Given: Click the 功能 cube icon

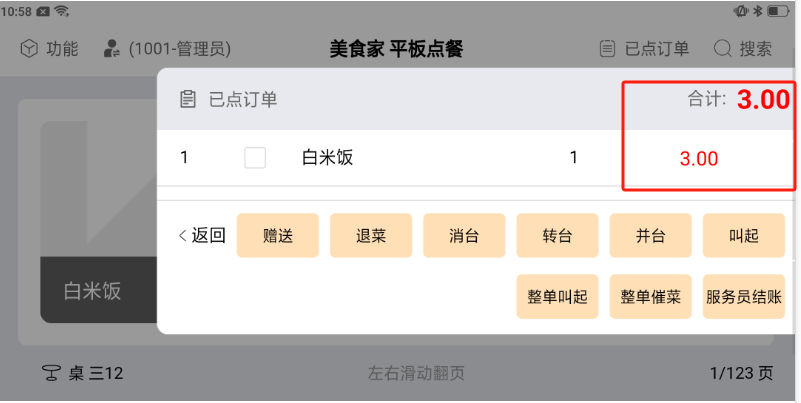Looking at the screenshot, I should pos(30,48).
